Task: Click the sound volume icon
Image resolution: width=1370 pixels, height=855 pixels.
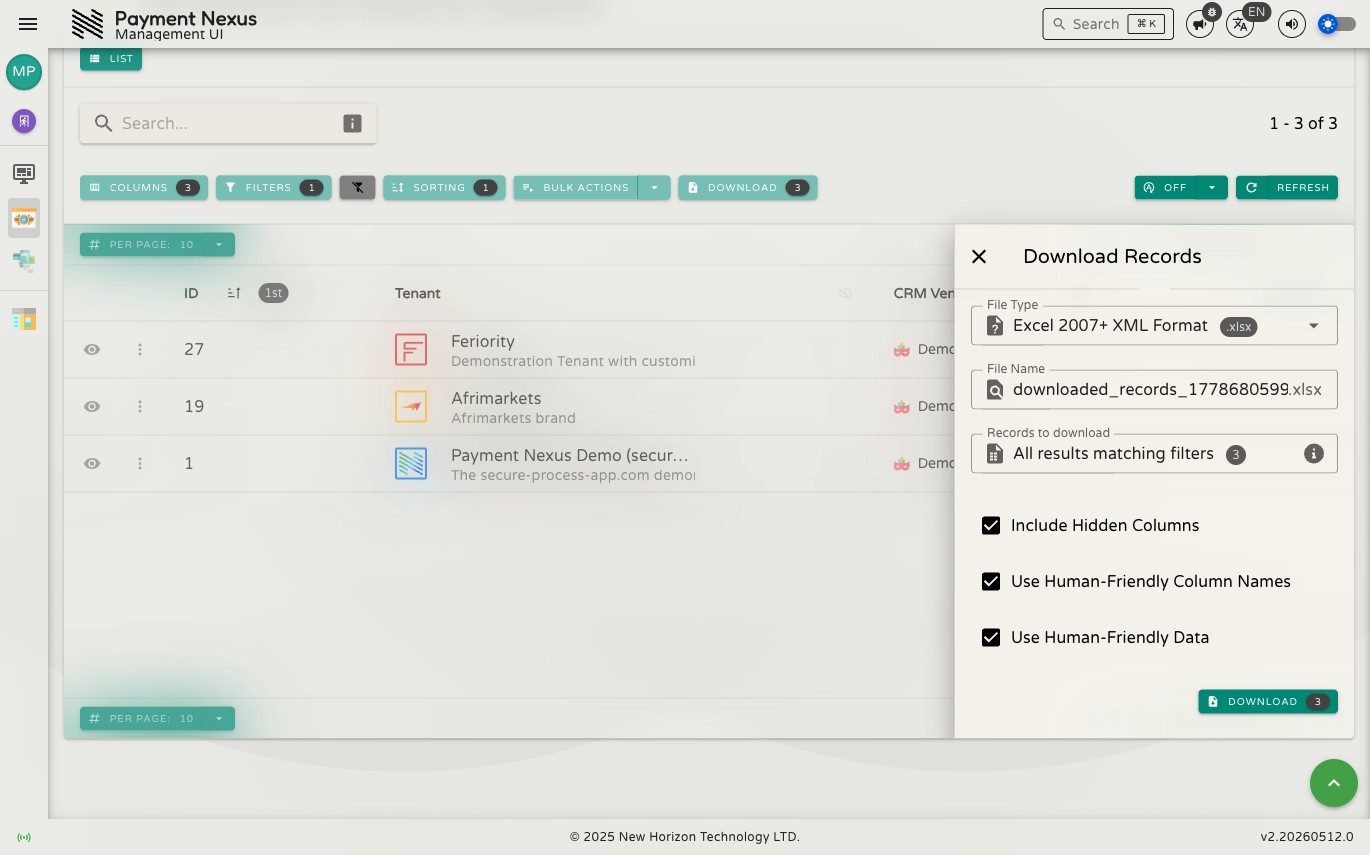Action: 1292,24
